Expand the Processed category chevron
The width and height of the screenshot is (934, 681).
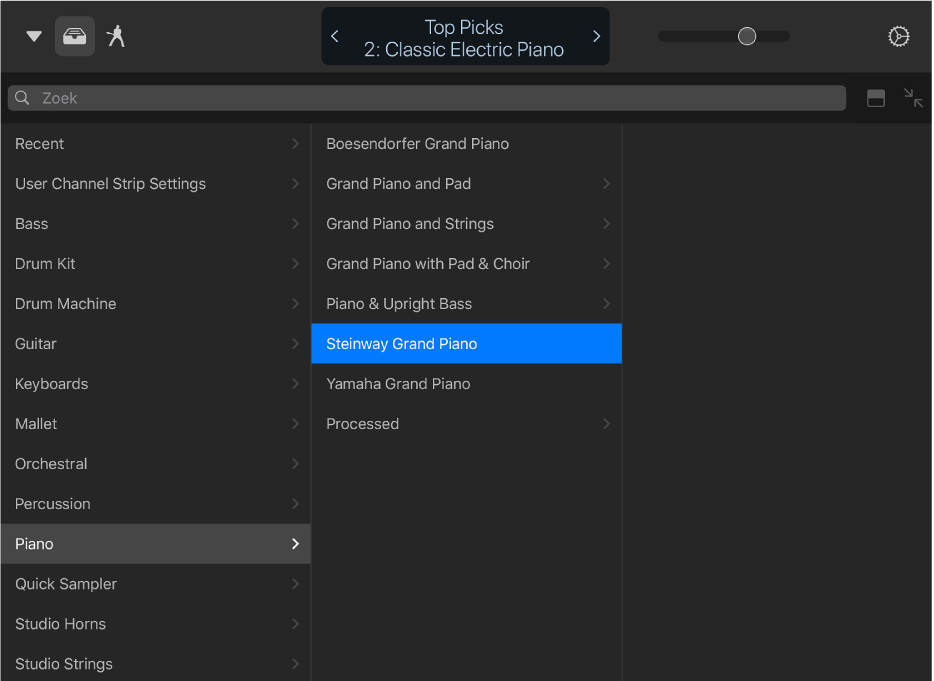606,424
